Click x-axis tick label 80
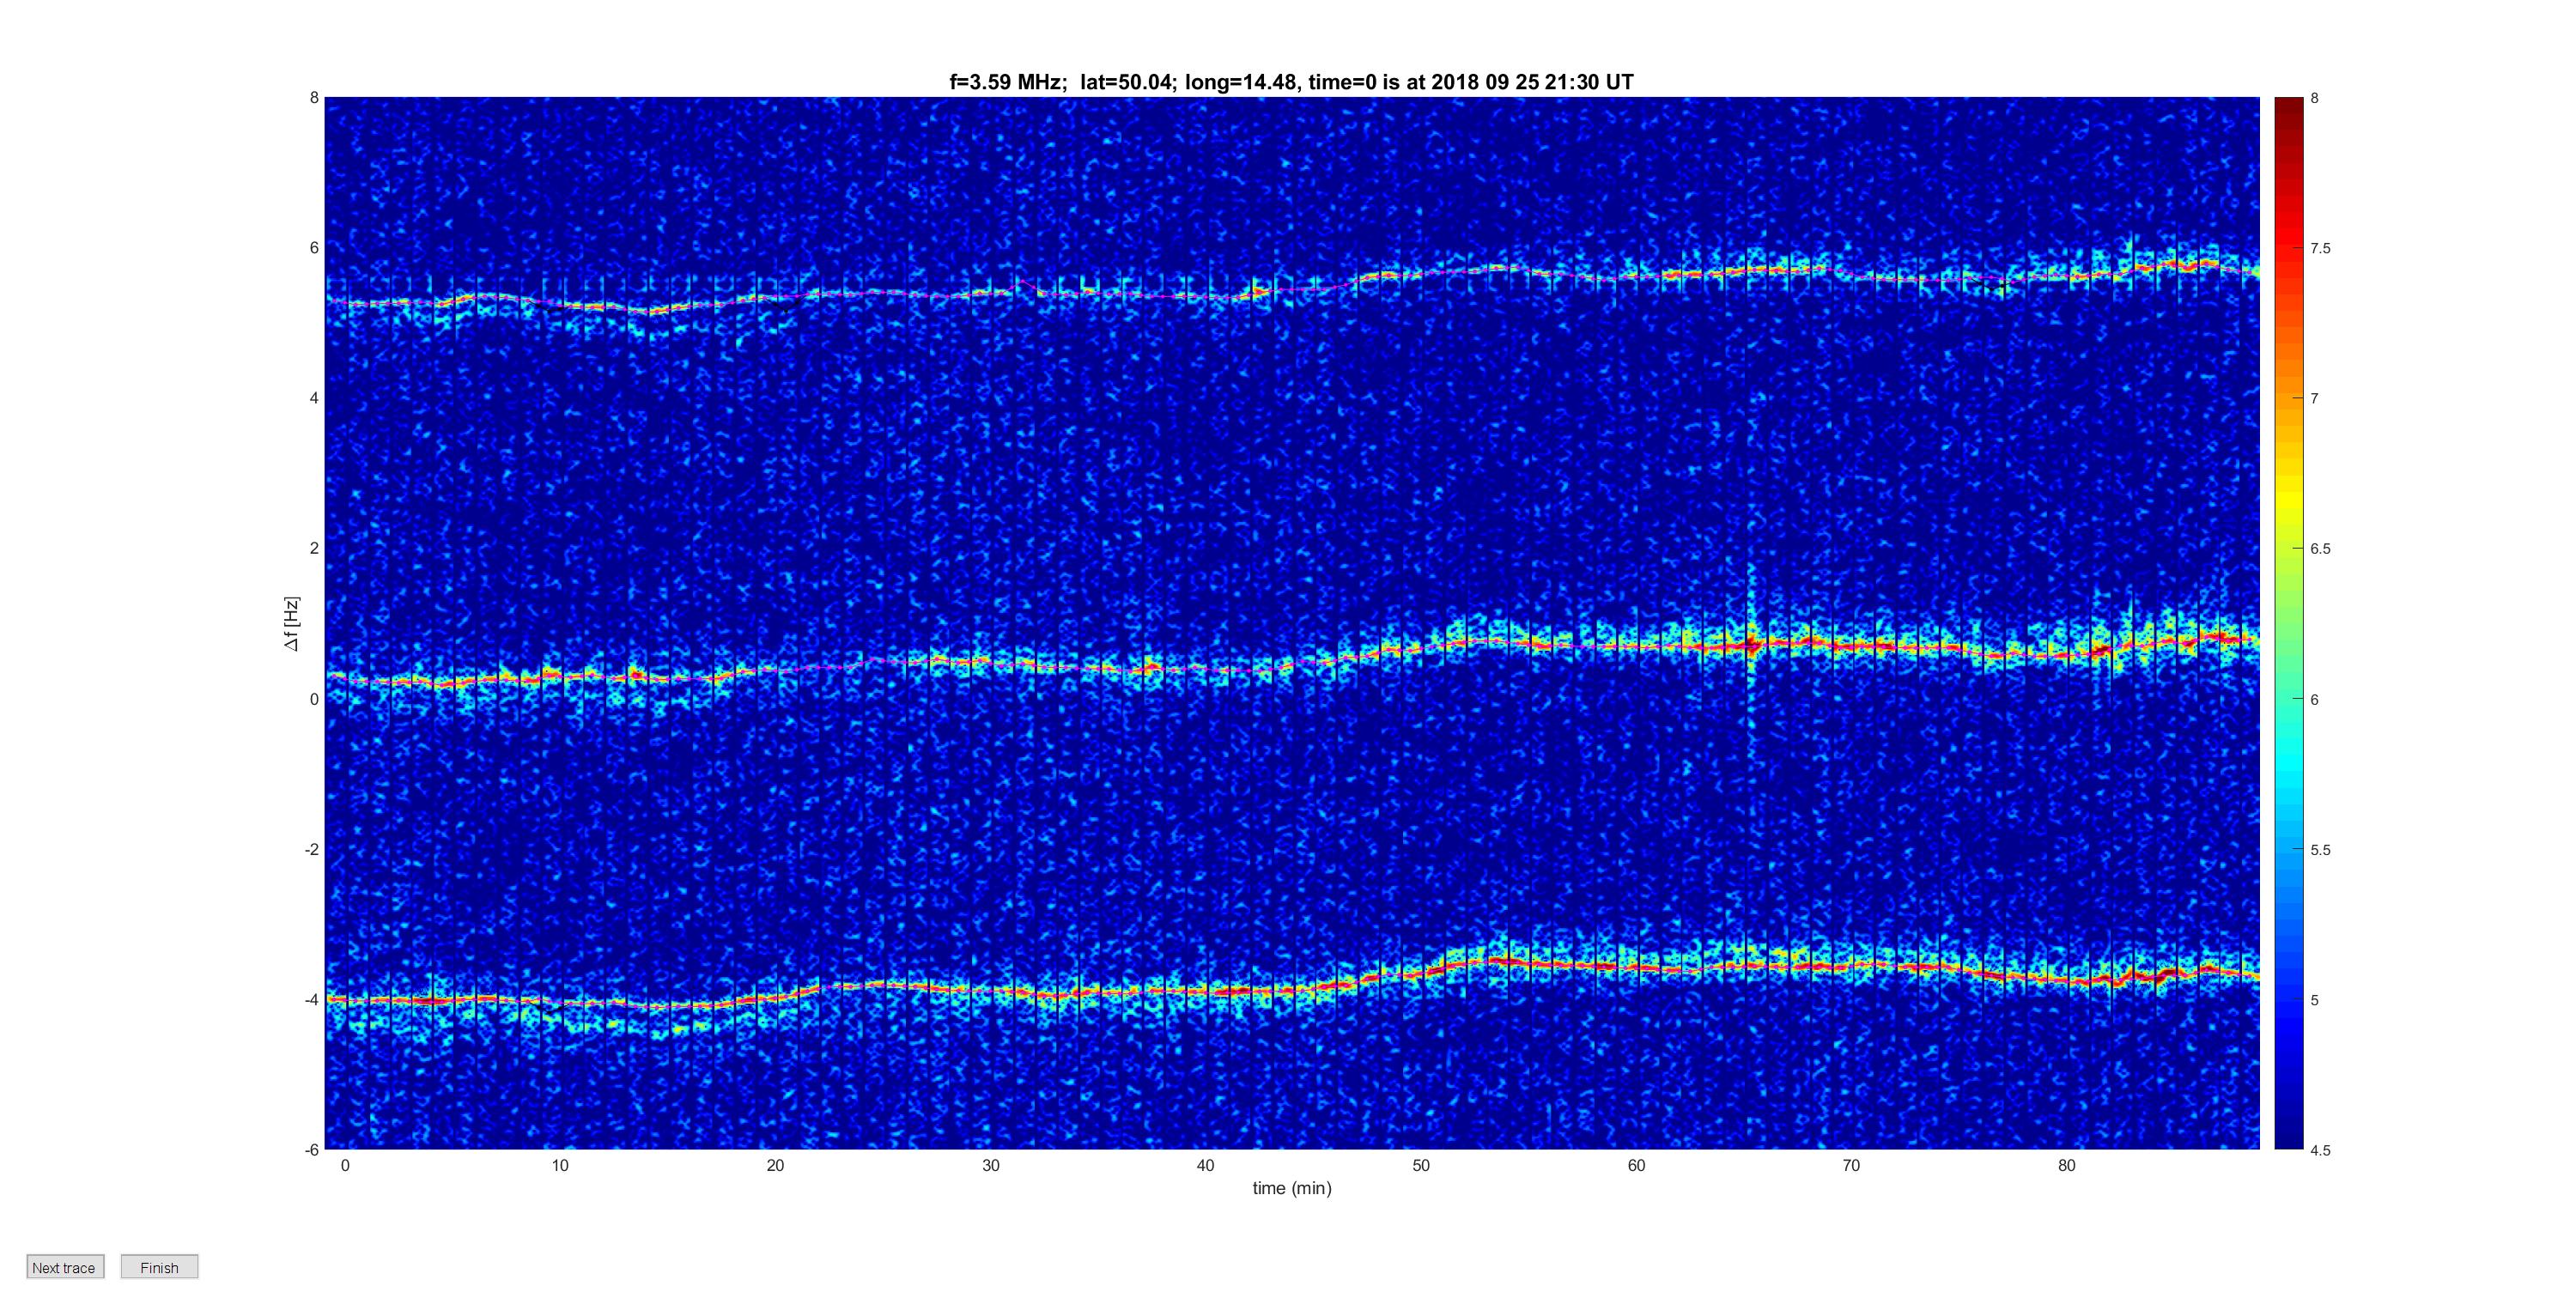2576x1292 pixels. [2067, 1166]
